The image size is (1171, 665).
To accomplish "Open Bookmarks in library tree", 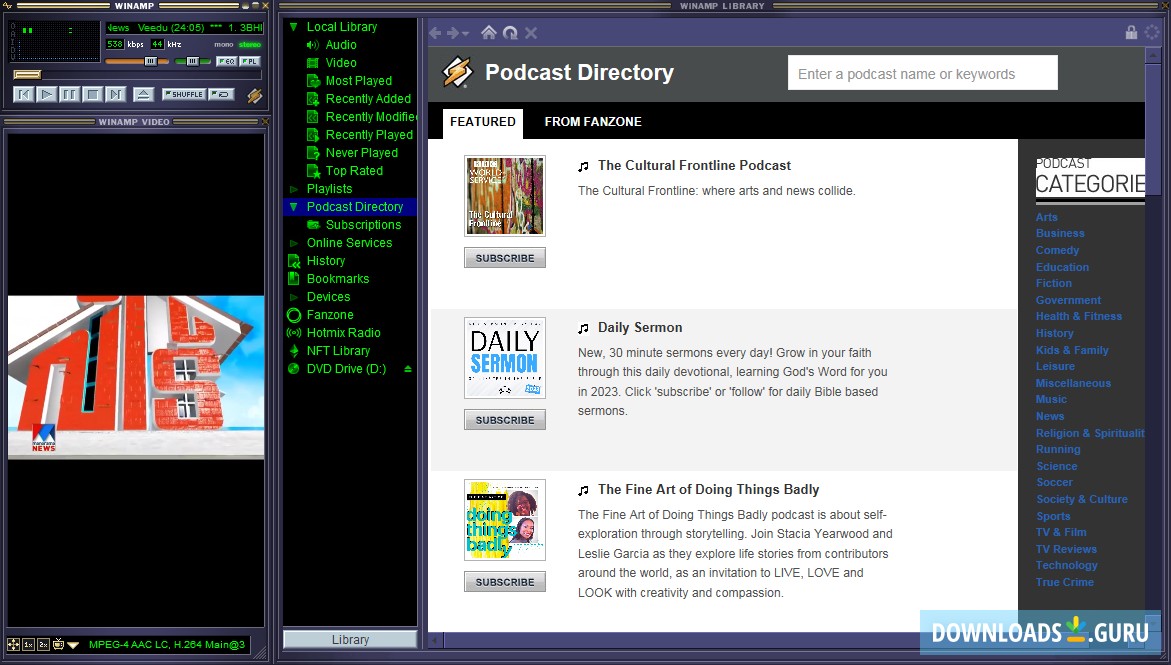I will 338,279.
